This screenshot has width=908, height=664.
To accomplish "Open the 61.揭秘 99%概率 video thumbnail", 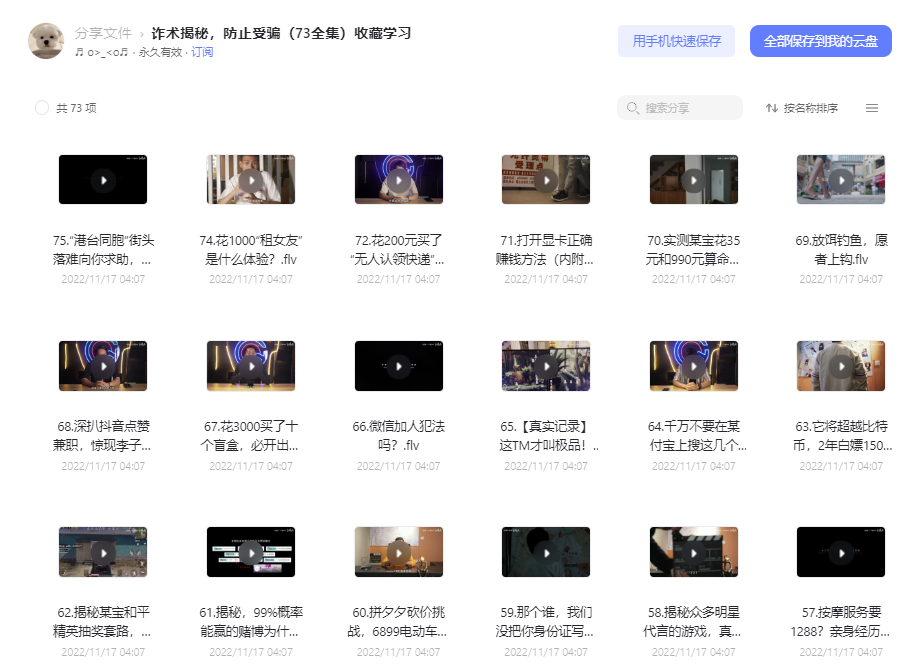I will pos(251,552).
